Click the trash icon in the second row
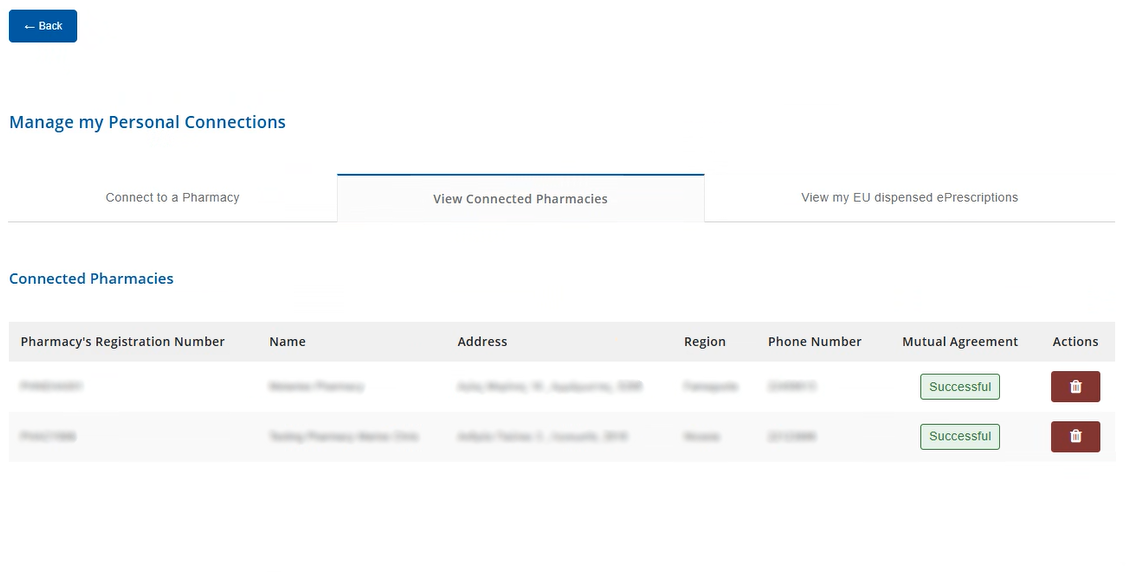This screenshot has height=581, width=1126. click(x=1075, y=436)
